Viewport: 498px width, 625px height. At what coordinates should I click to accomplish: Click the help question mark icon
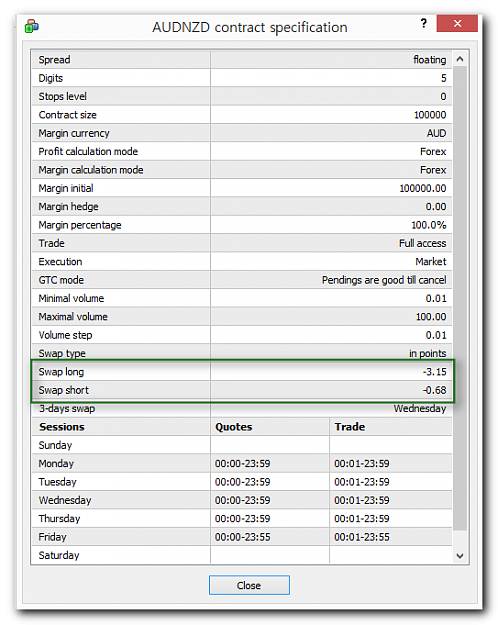tap(423, 24)
